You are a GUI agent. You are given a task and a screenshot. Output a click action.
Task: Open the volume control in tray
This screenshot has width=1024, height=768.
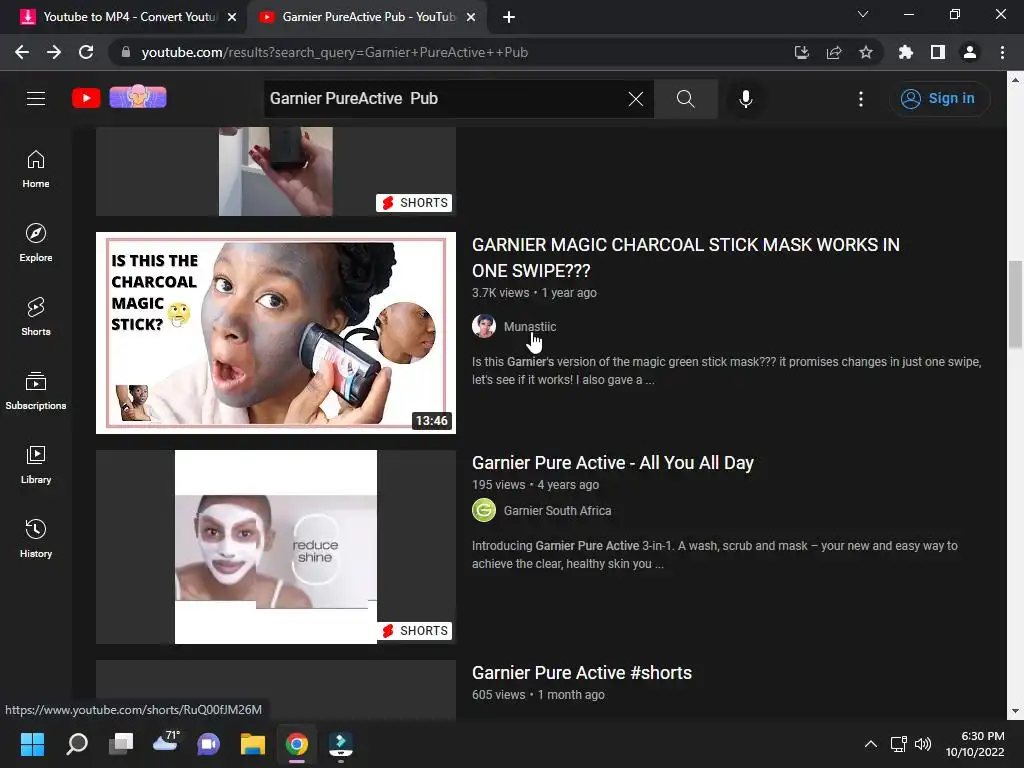[923, 744]
